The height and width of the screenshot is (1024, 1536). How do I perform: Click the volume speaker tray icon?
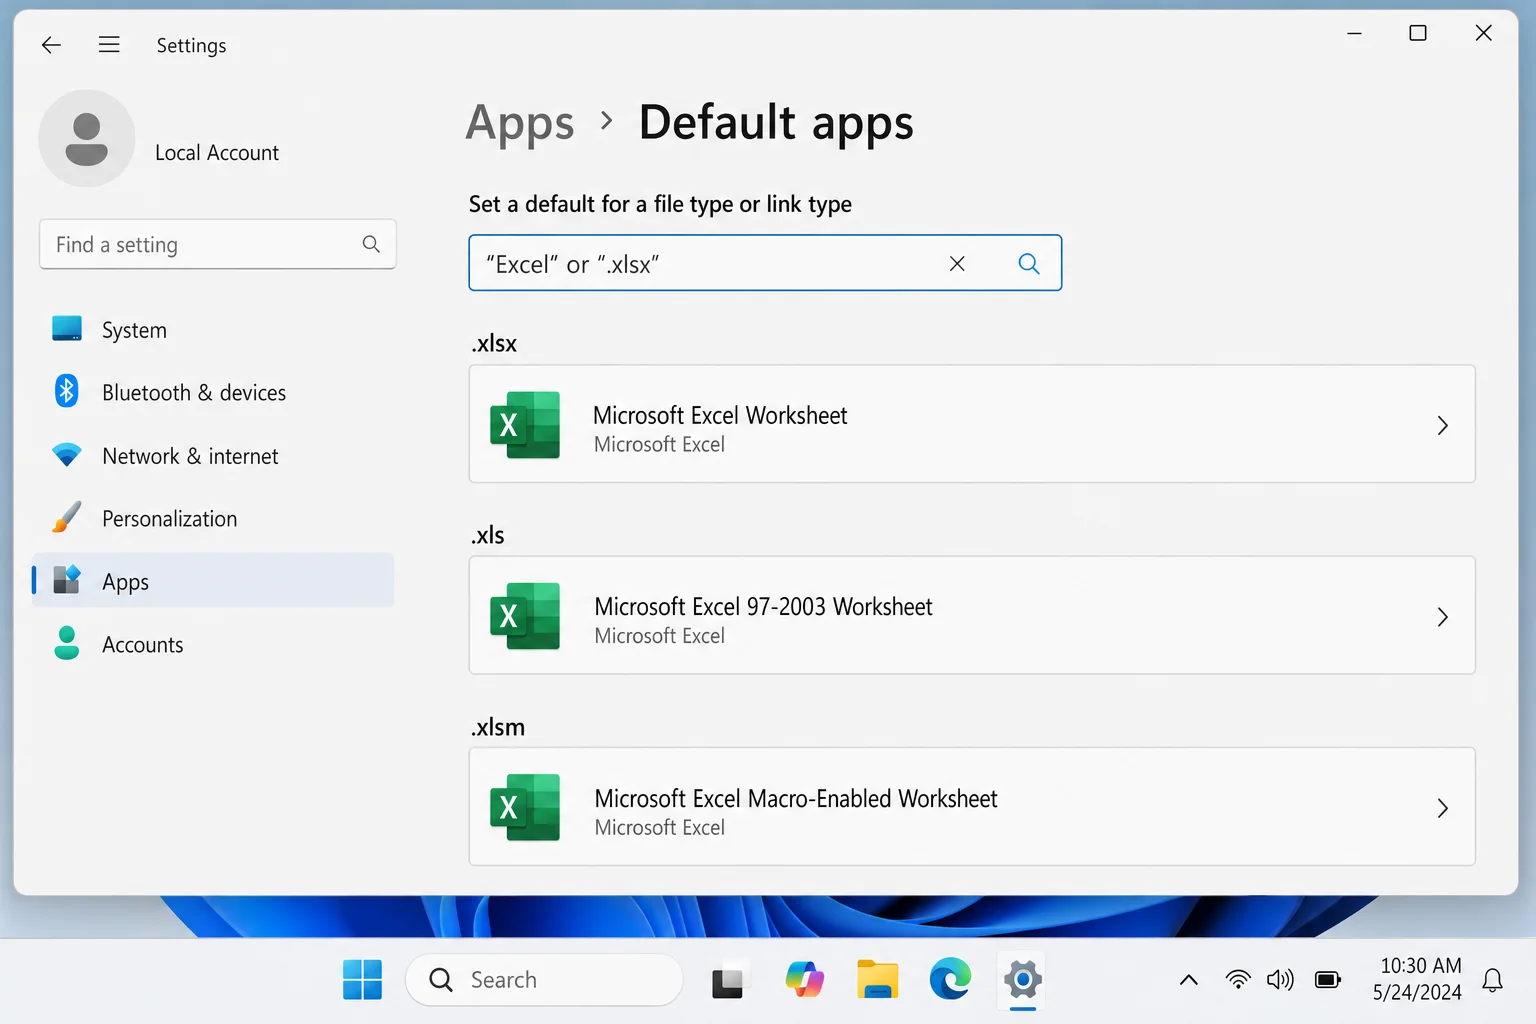[1280, 980]
